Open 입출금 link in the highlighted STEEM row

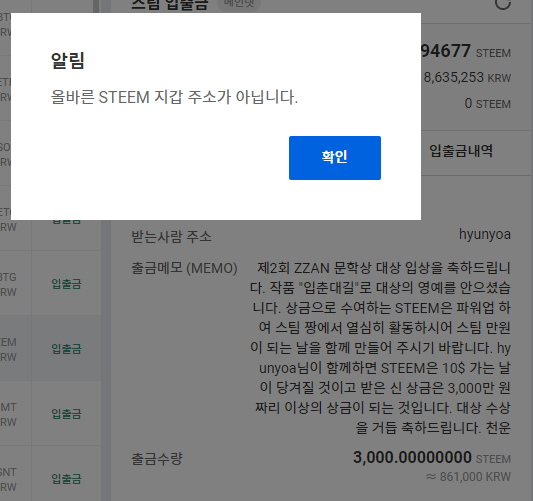pyautogui.click(x=66, y=349)
